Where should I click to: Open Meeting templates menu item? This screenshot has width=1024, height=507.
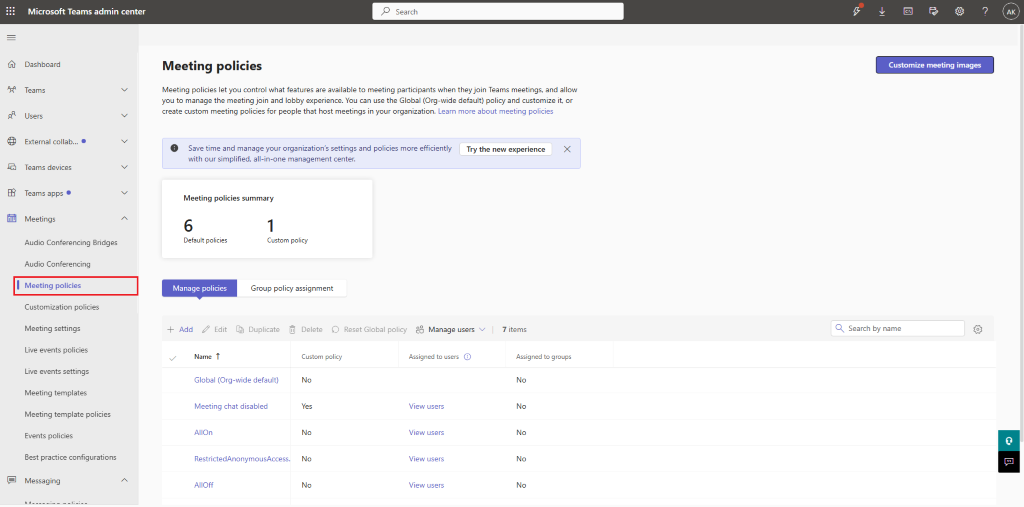click(56, 393)
